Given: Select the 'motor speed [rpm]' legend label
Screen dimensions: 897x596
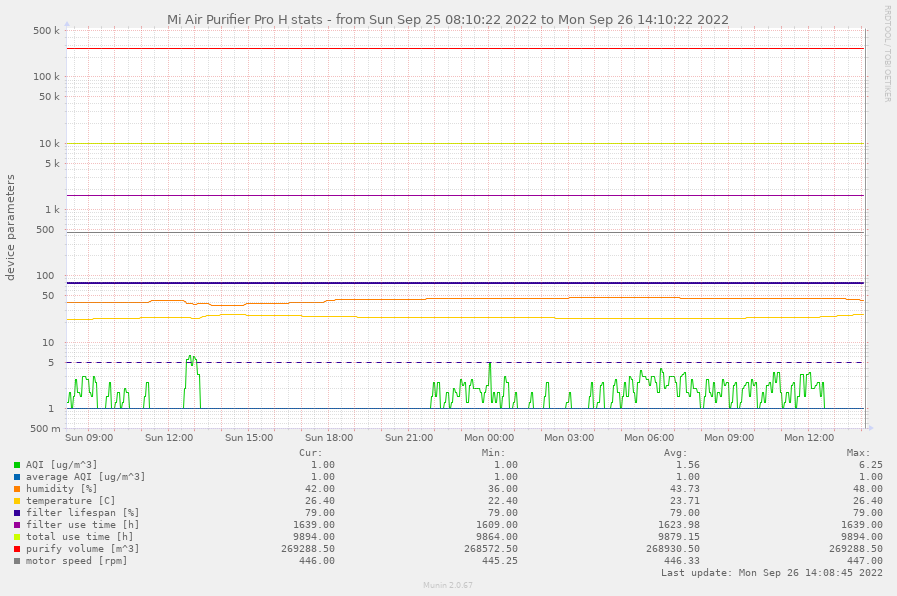Looking at the screenshot, I should point(77,561).
